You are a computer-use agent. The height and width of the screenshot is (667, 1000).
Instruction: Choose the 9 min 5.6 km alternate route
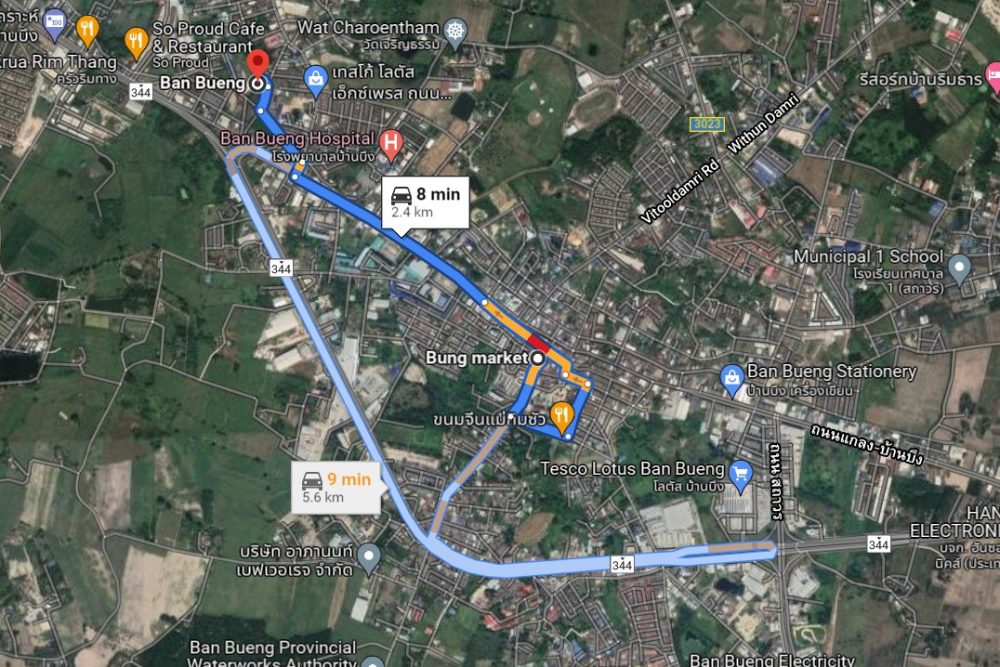point(336,487)
